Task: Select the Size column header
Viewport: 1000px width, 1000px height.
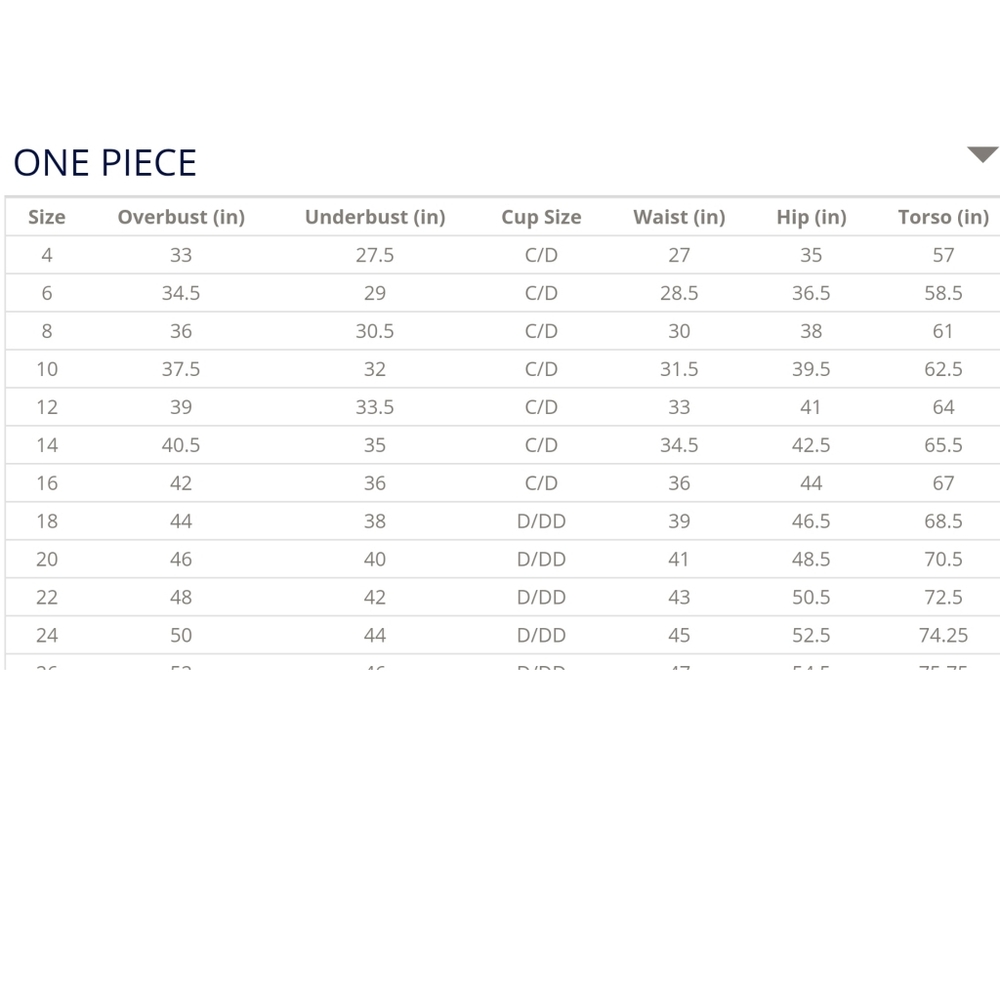Action: tap(47, 217)
